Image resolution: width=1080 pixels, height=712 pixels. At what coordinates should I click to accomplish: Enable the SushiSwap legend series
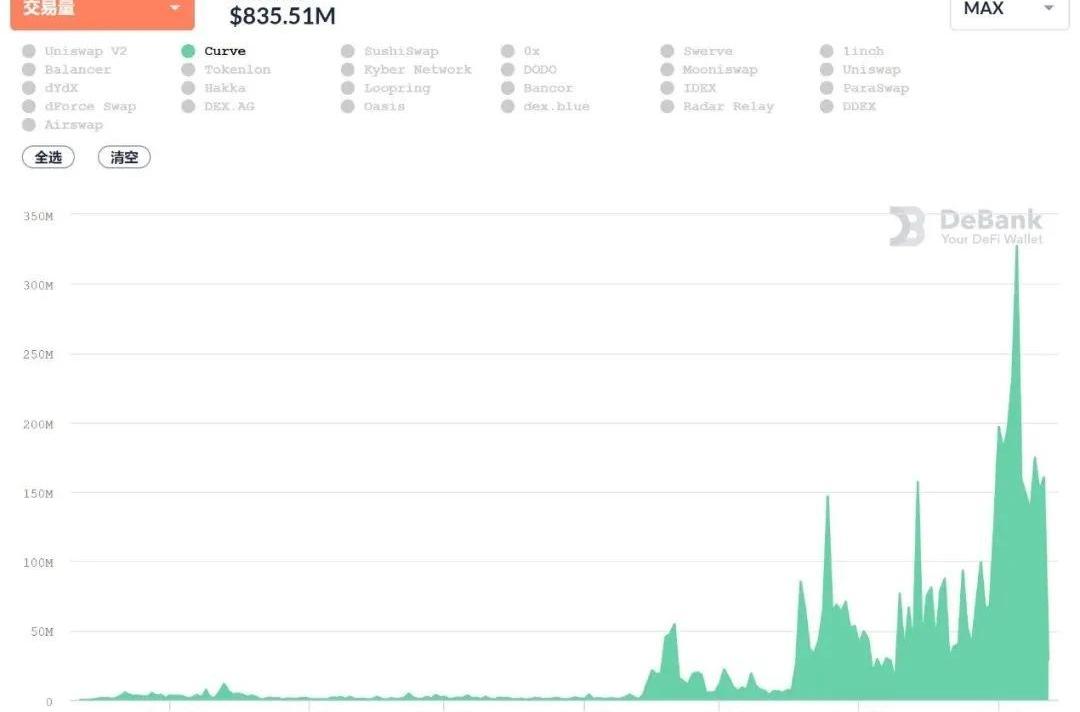click(x=400, y=51)
